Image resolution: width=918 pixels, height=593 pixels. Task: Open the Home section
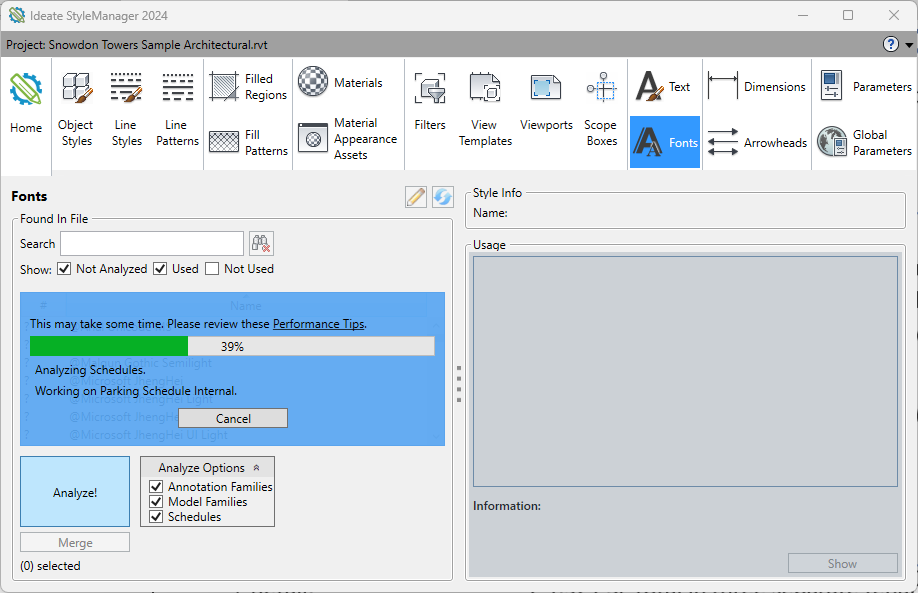click(x=26, y=104)
